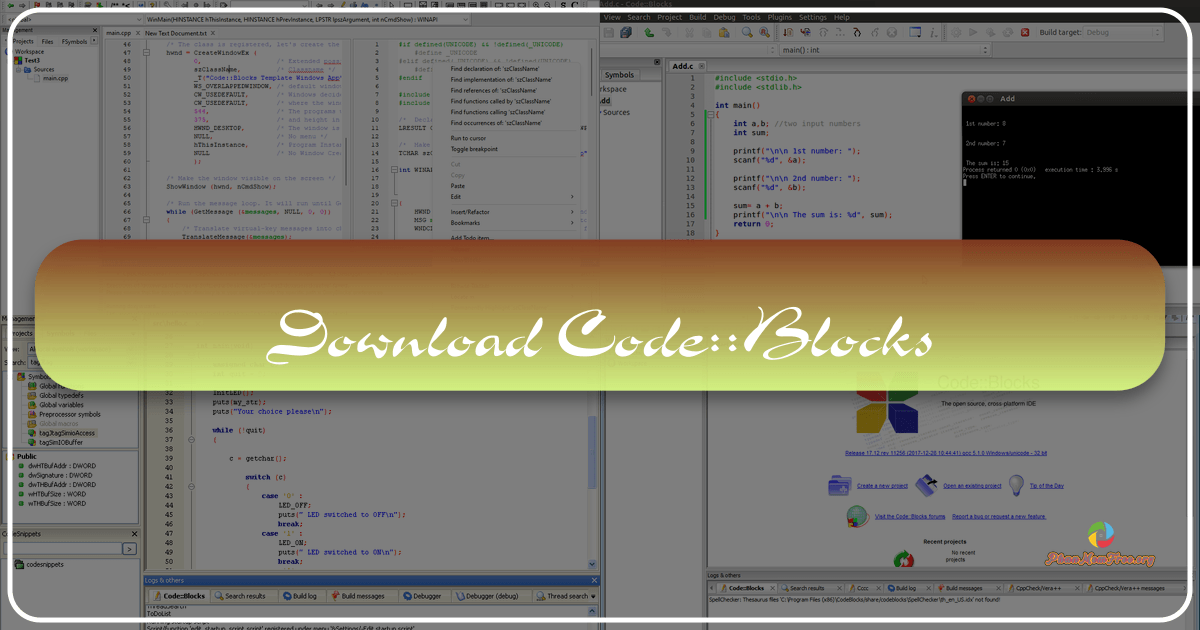
Task: Select Run to cursor in the context menu
Action: [468, 138]
